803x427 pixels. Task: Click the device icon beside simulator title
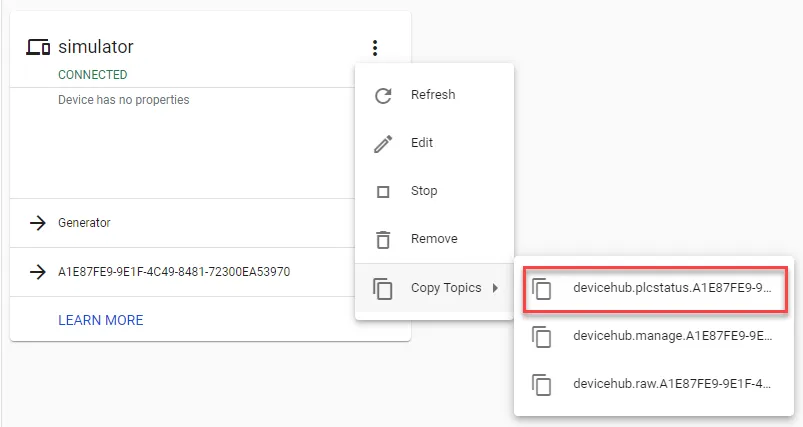point(38,47)
